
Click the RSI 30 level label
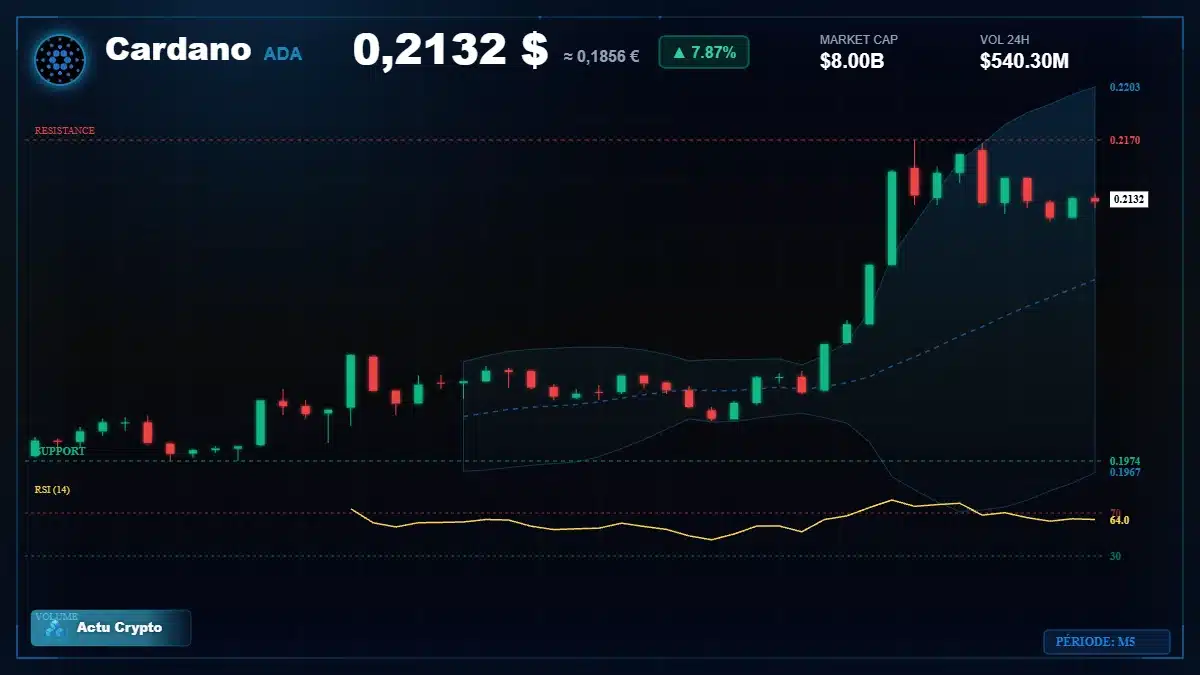coord(1115,556)
